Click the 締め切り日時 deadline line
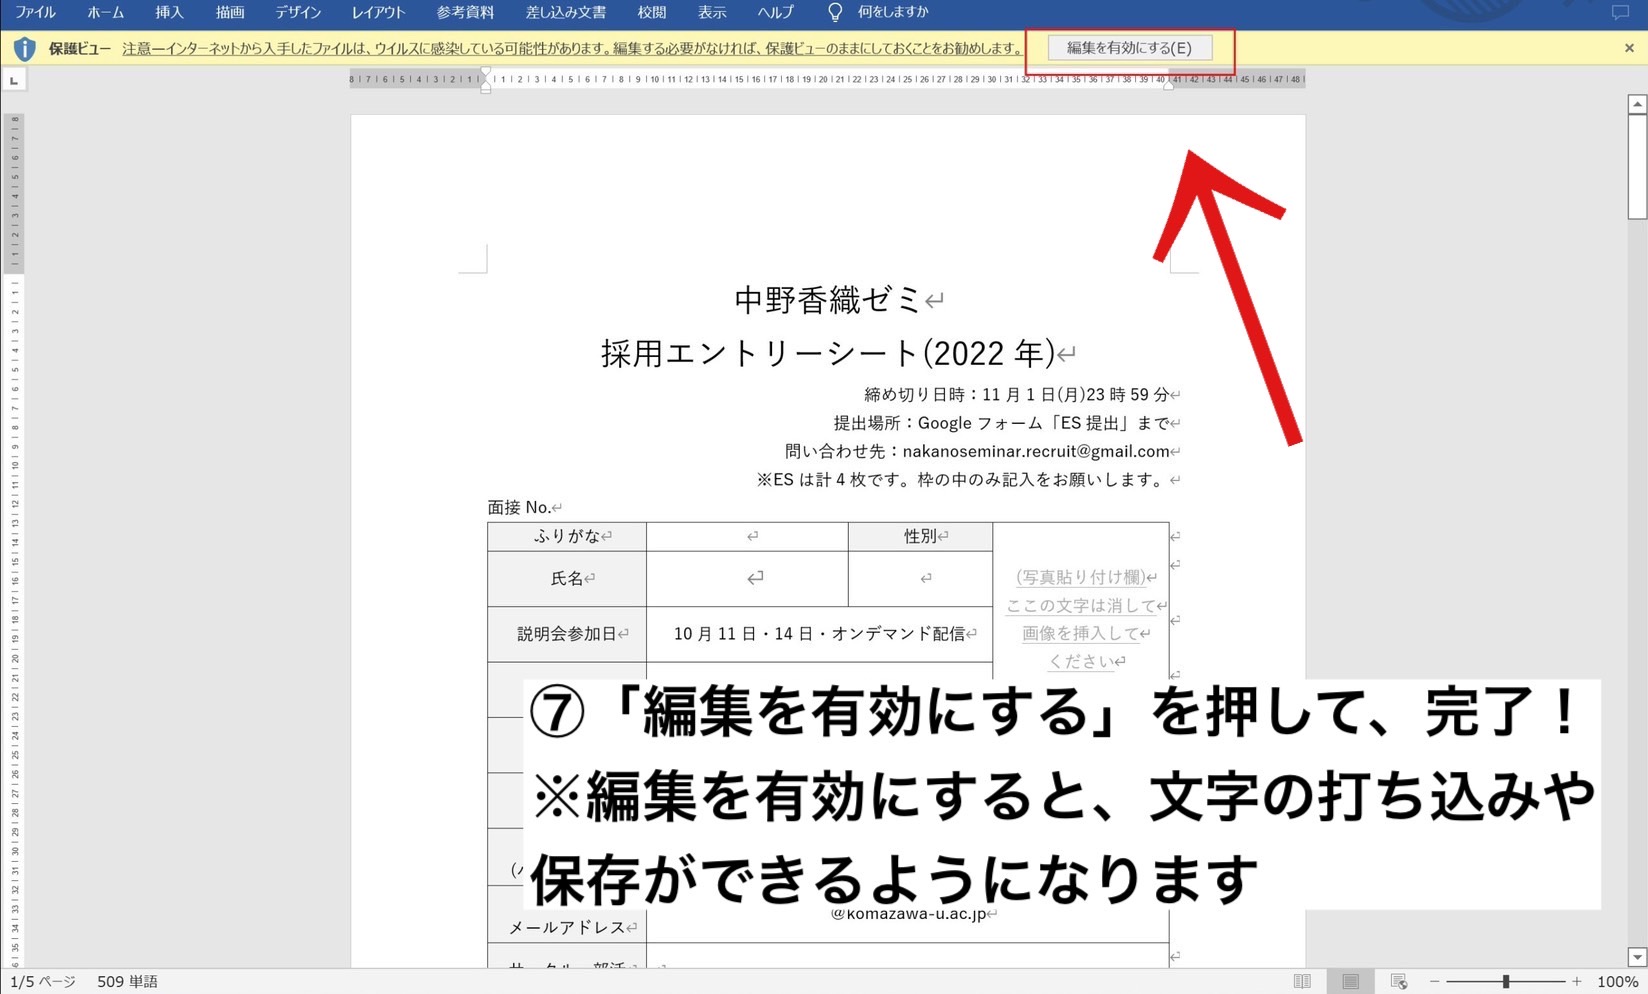The height and width of the screenshot is (994, 1648). coord(1016,394)
